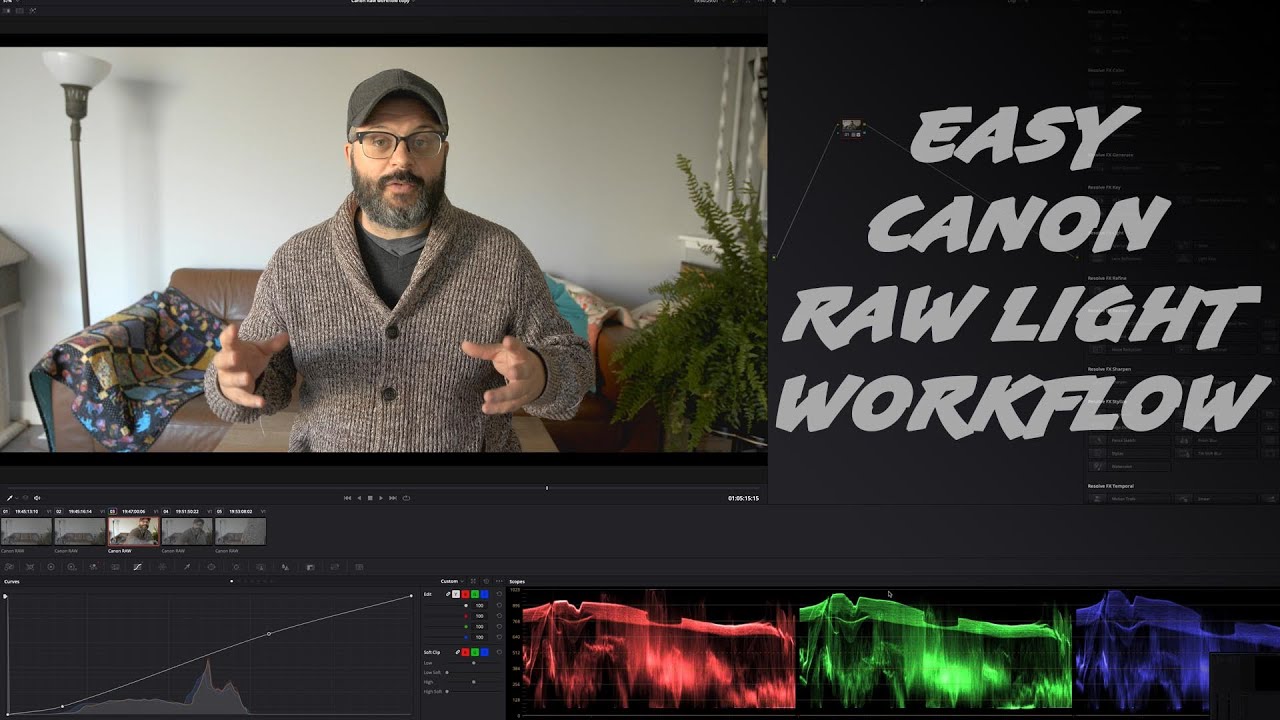1280x720 pixels.
Task: Click the Scopes panel title
Action: (x=517, y=581)
